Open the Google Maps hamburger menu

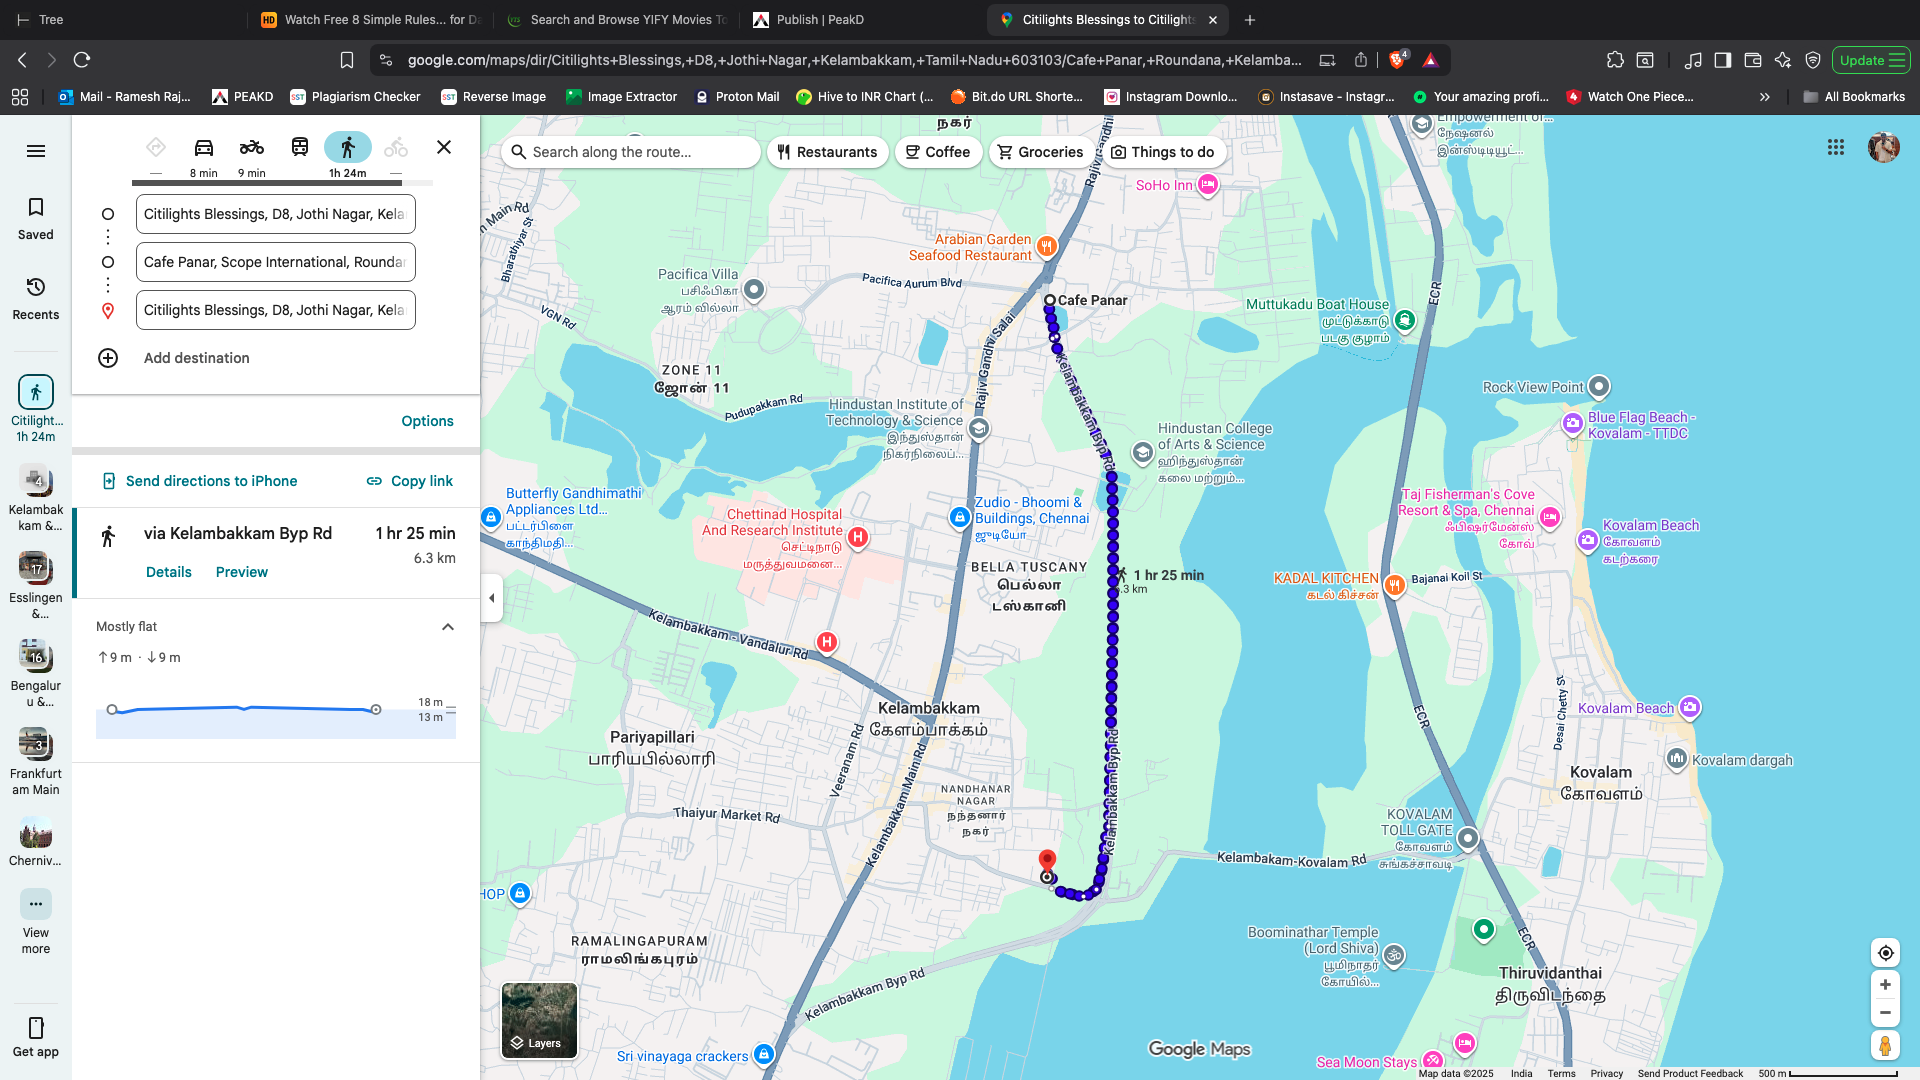coord(36,151)
